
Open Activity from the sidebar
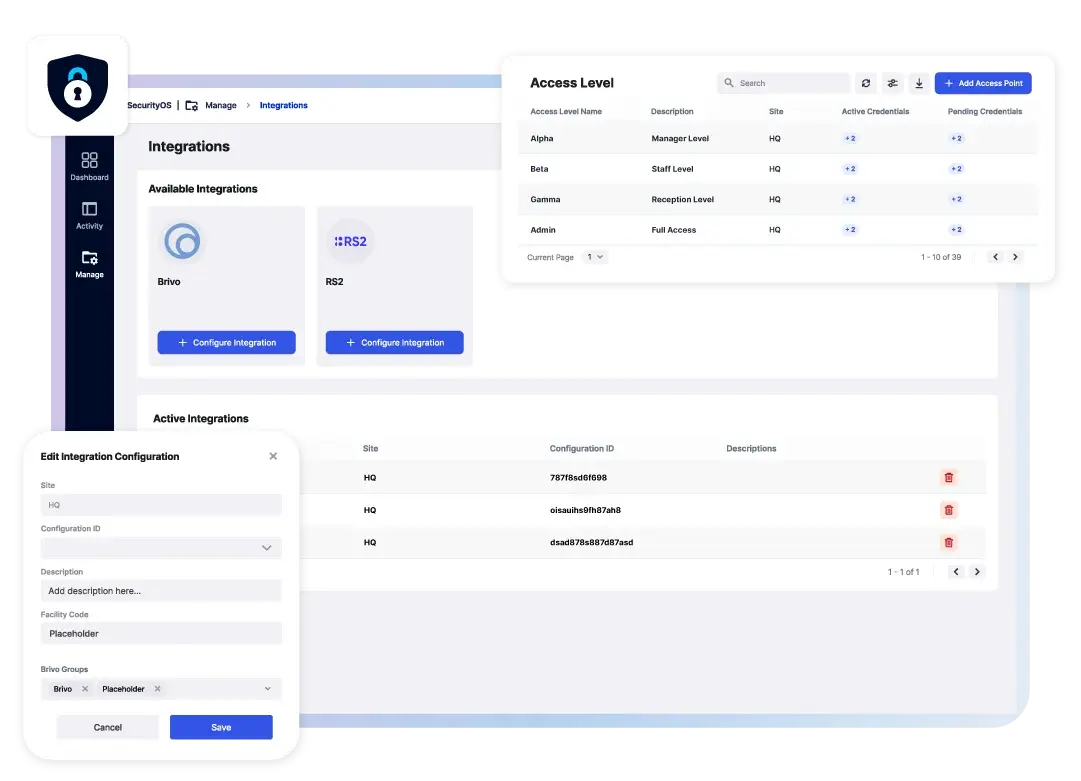click(89, 215)
